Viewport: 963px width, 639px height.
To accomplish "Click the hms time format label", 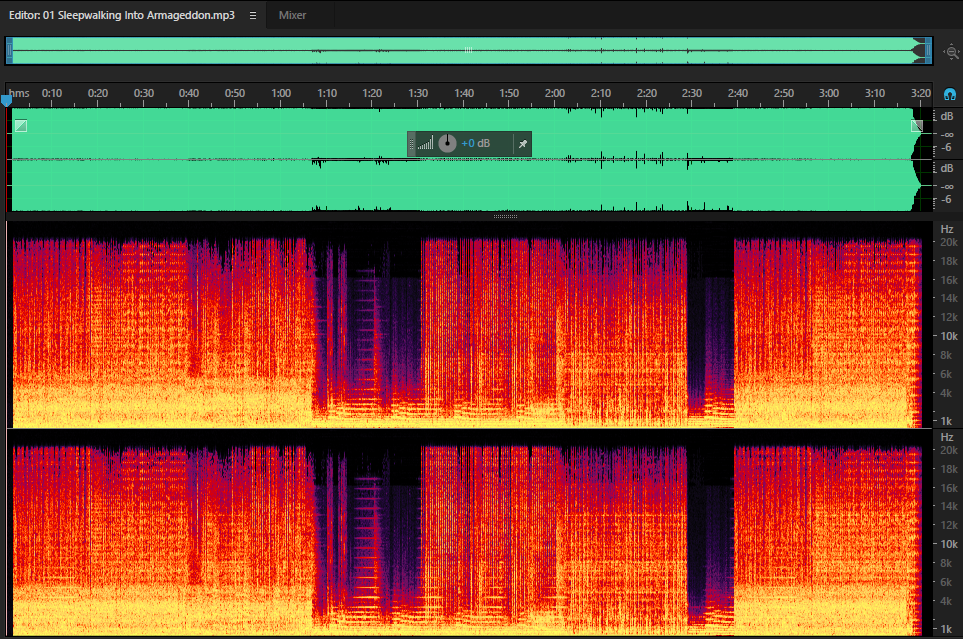I will [19, 93].
